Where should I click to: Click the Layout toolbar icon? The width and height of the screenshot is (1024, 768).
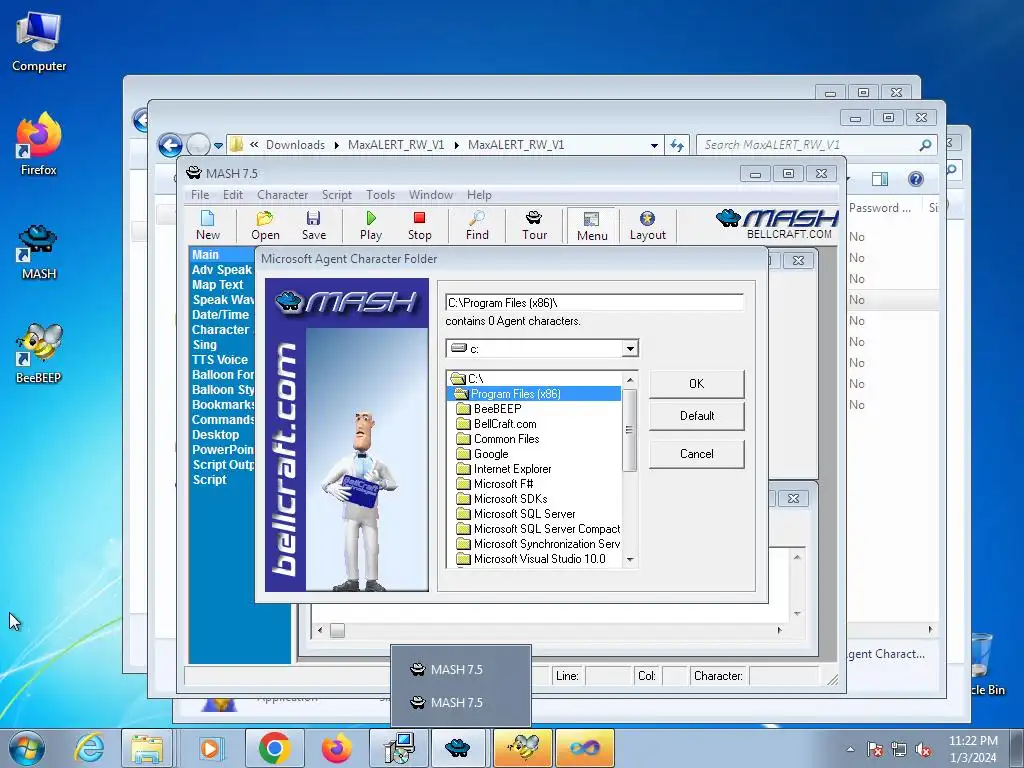click(x=647, y=225)
